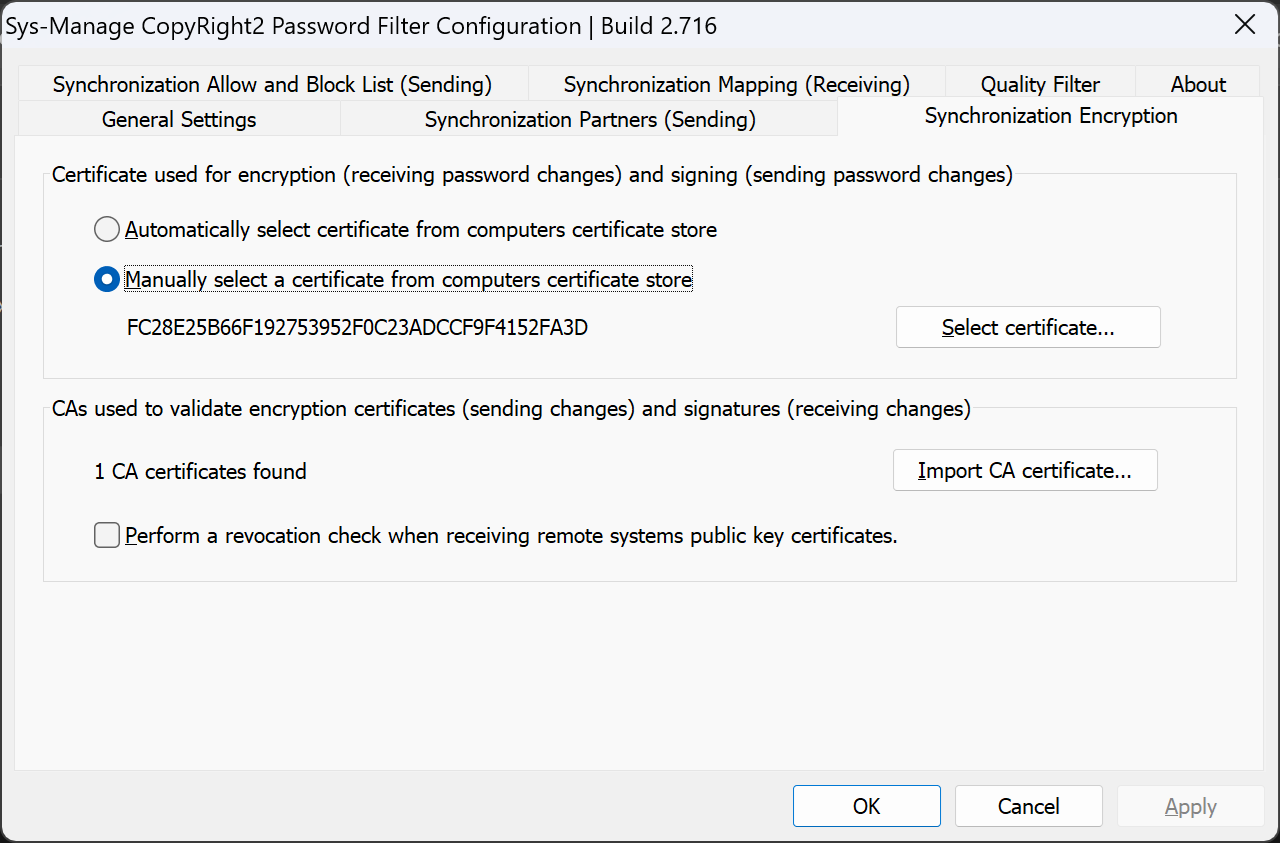
Task: Click the Apply button
Action: (x=1190, y=806)
